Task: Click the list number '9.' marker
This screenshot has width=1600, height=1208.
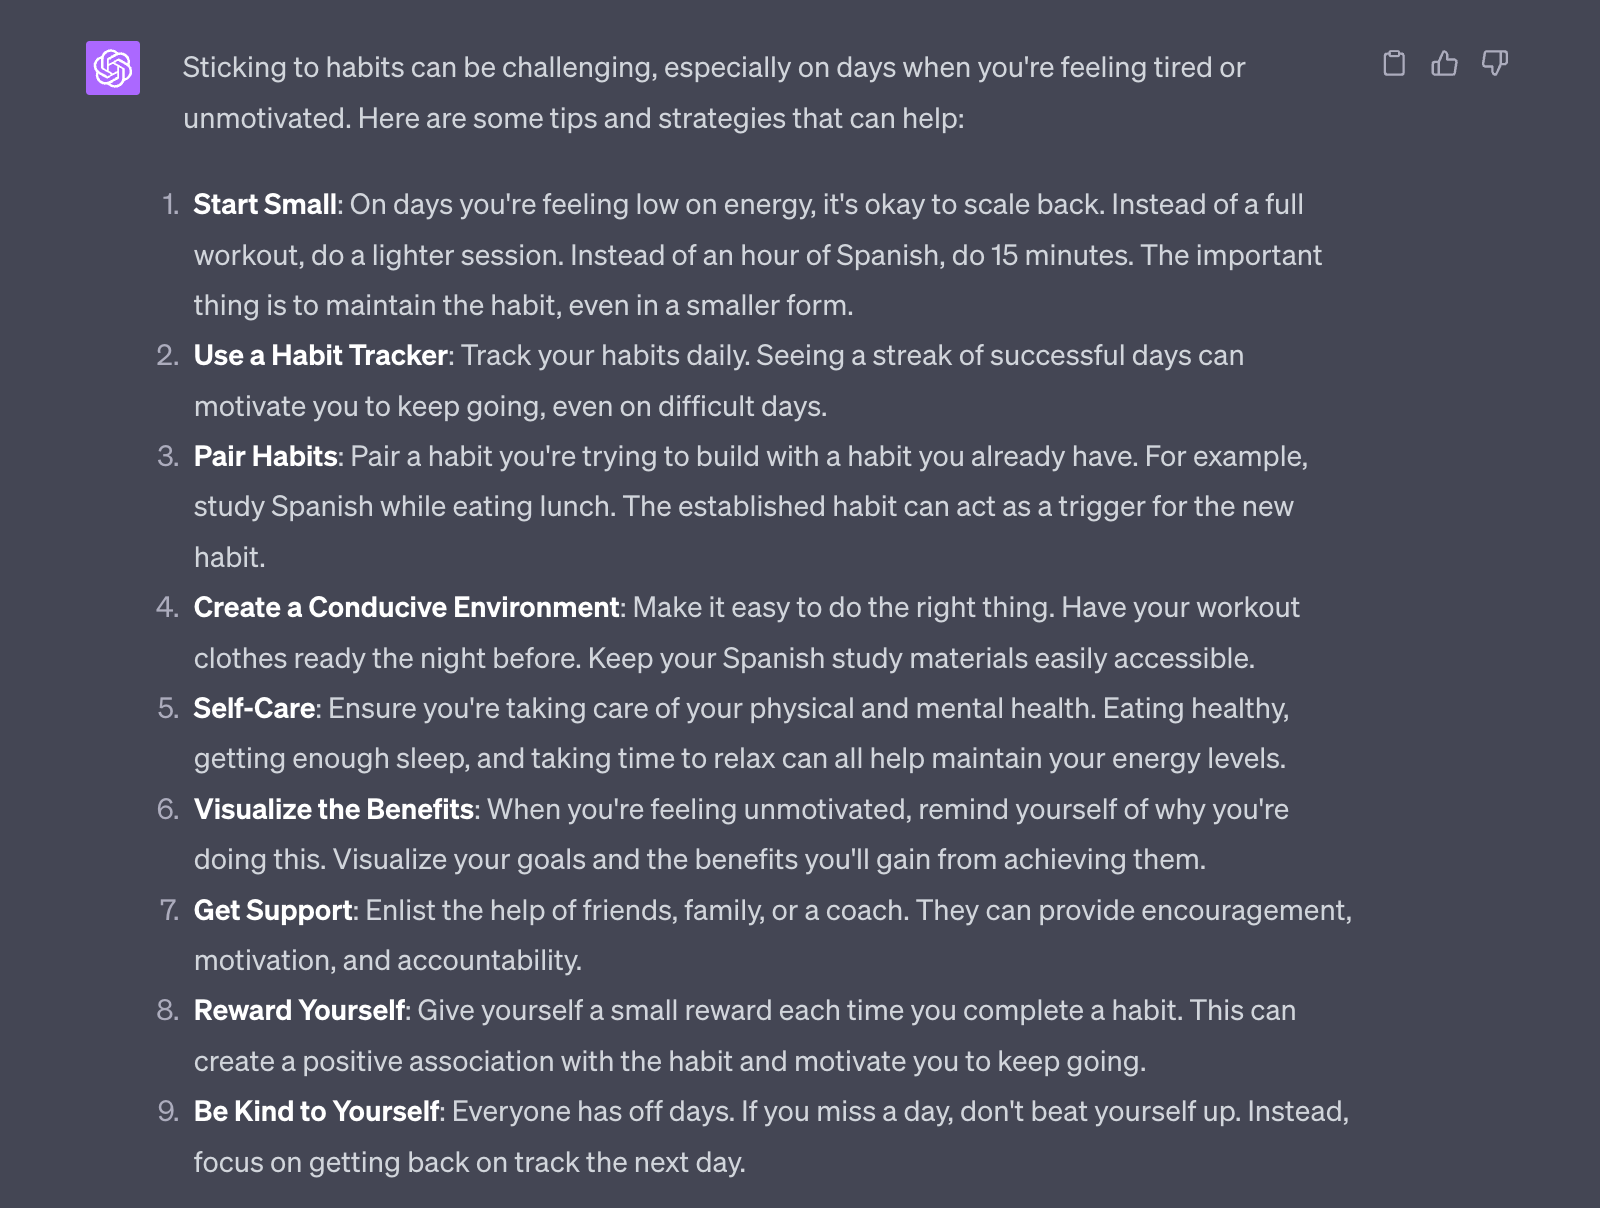Action: (167, 1111)
